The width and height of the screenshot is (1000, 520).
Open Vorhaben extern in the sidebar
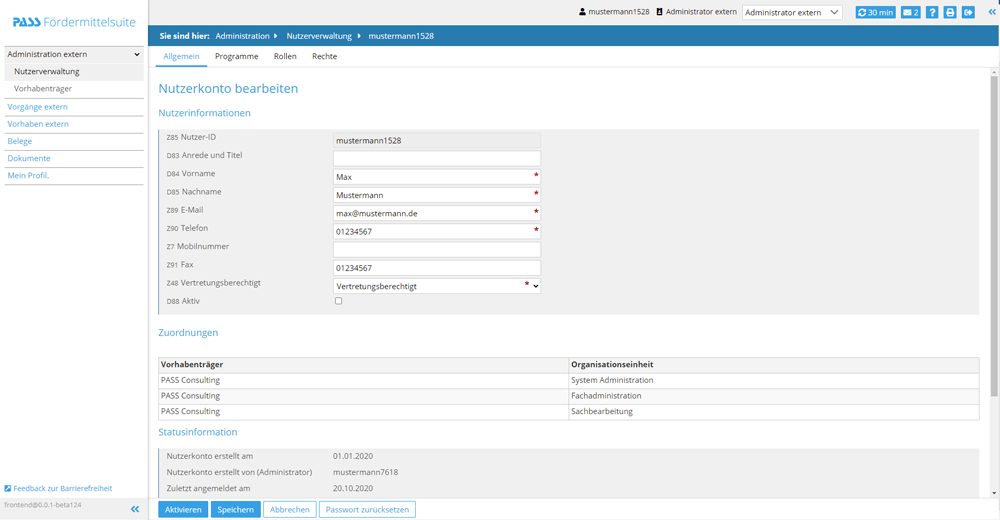click(x=38, y=124)
